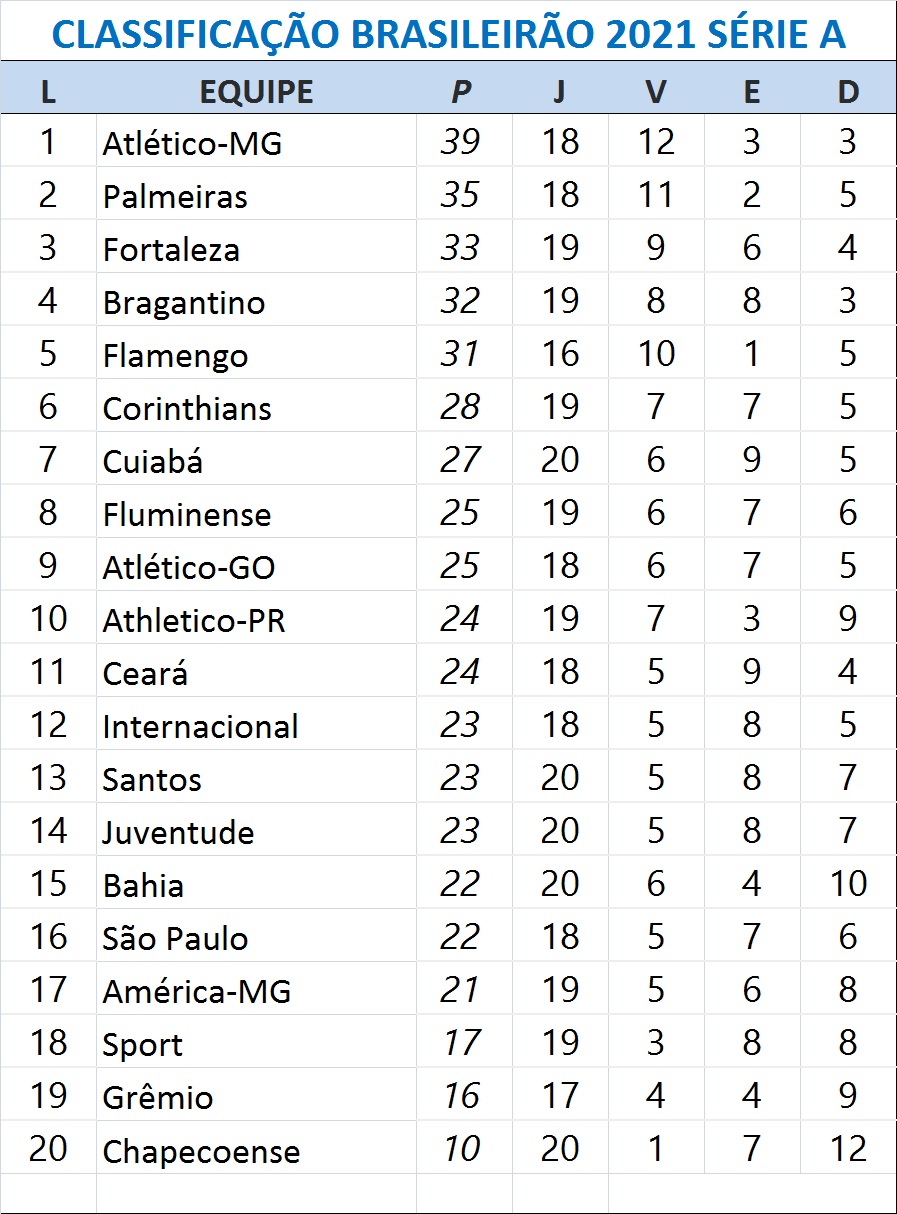Screen dimensions: 897x1214
Task: Click the title cell 'CLASSIFICAÇÃO BRASILEIRÃO 2021 SÉRIE A'
Action: tap(448, 34)
